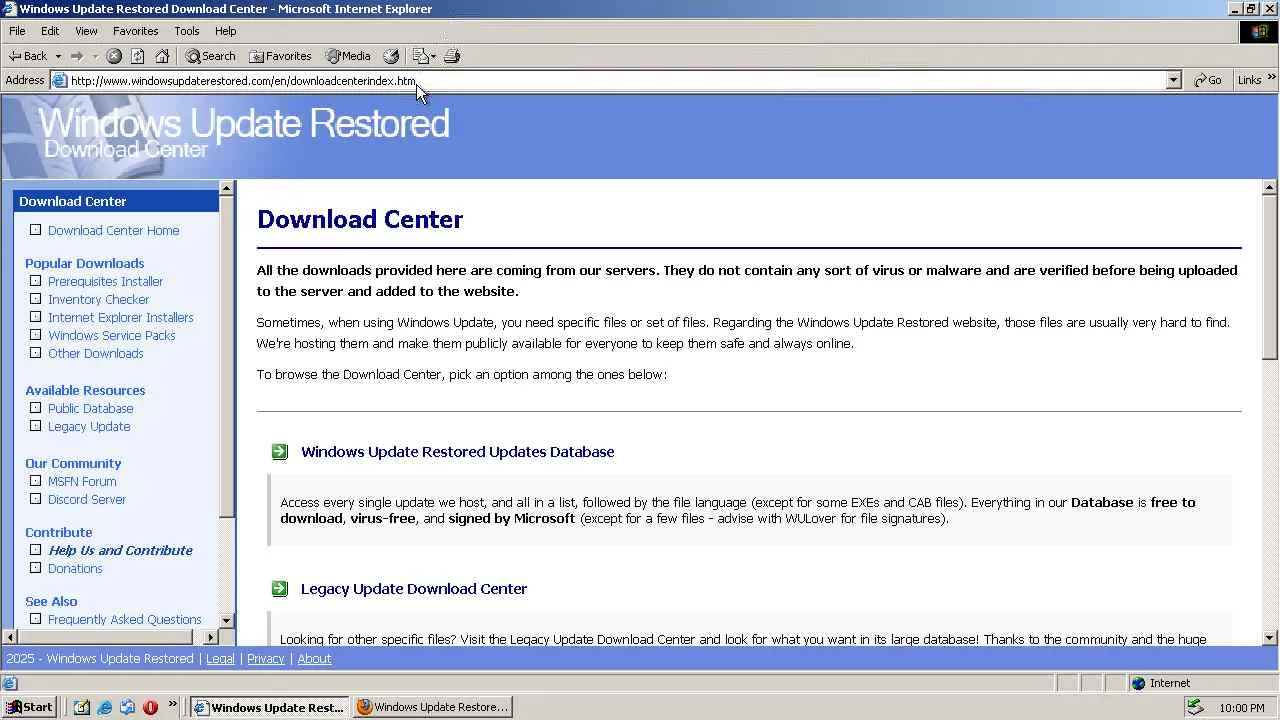Click the first Quick Launch notepad icon
1280x720 pixels.
[x=82, y=707]
